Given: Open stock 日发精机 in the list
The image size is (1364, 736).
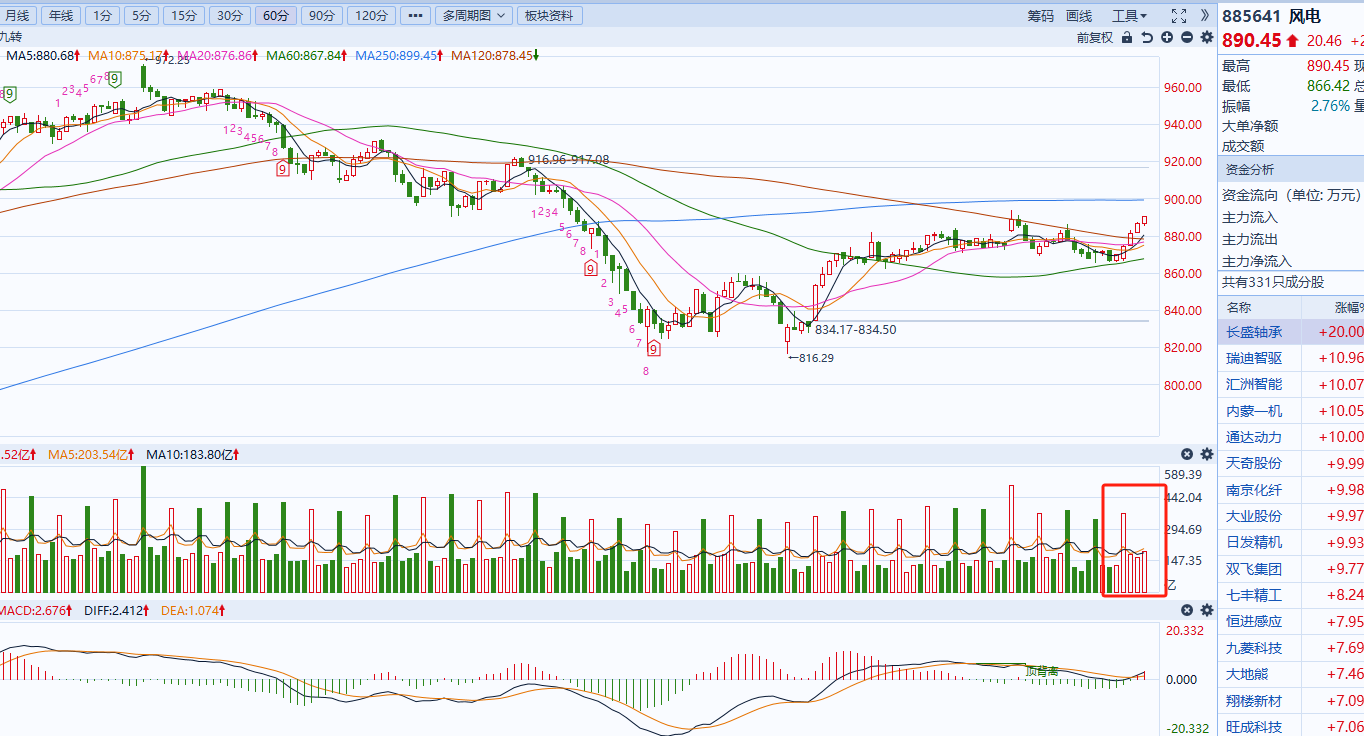Looking at the screenshot, I should (1254, 542).
